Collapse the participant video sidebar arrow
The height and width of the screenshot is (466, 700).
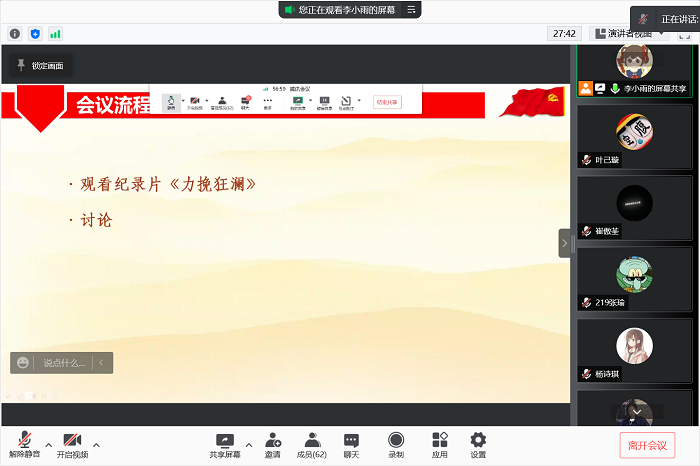point(564,243)
